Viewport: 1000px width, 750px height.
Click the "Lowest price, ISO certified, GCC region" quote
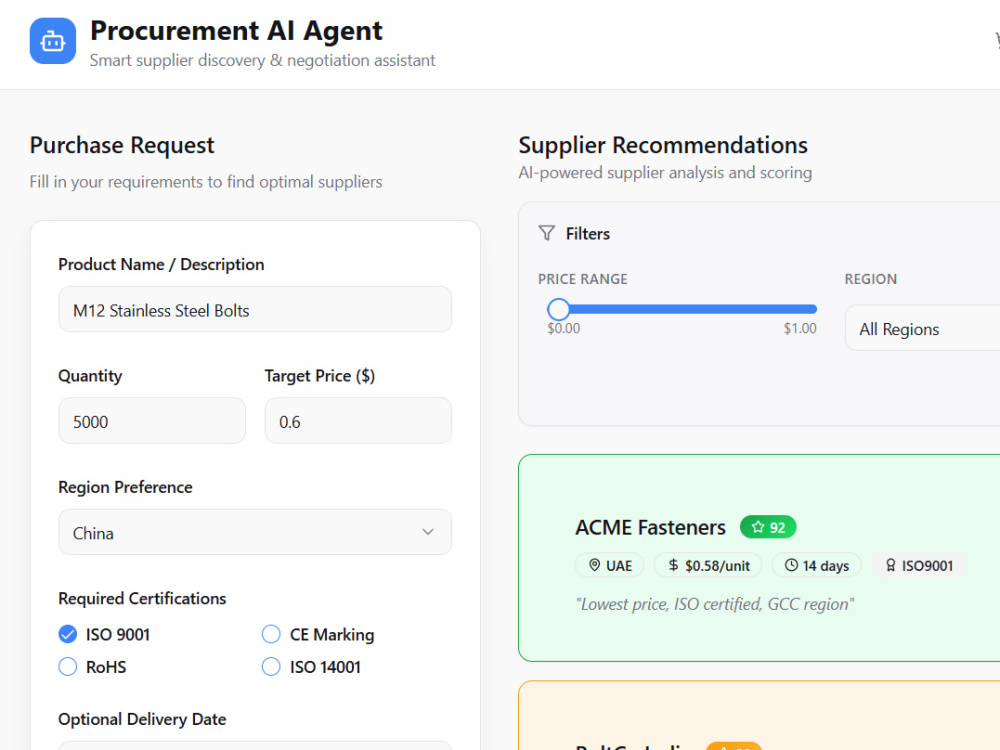click(x=715, y=604)
